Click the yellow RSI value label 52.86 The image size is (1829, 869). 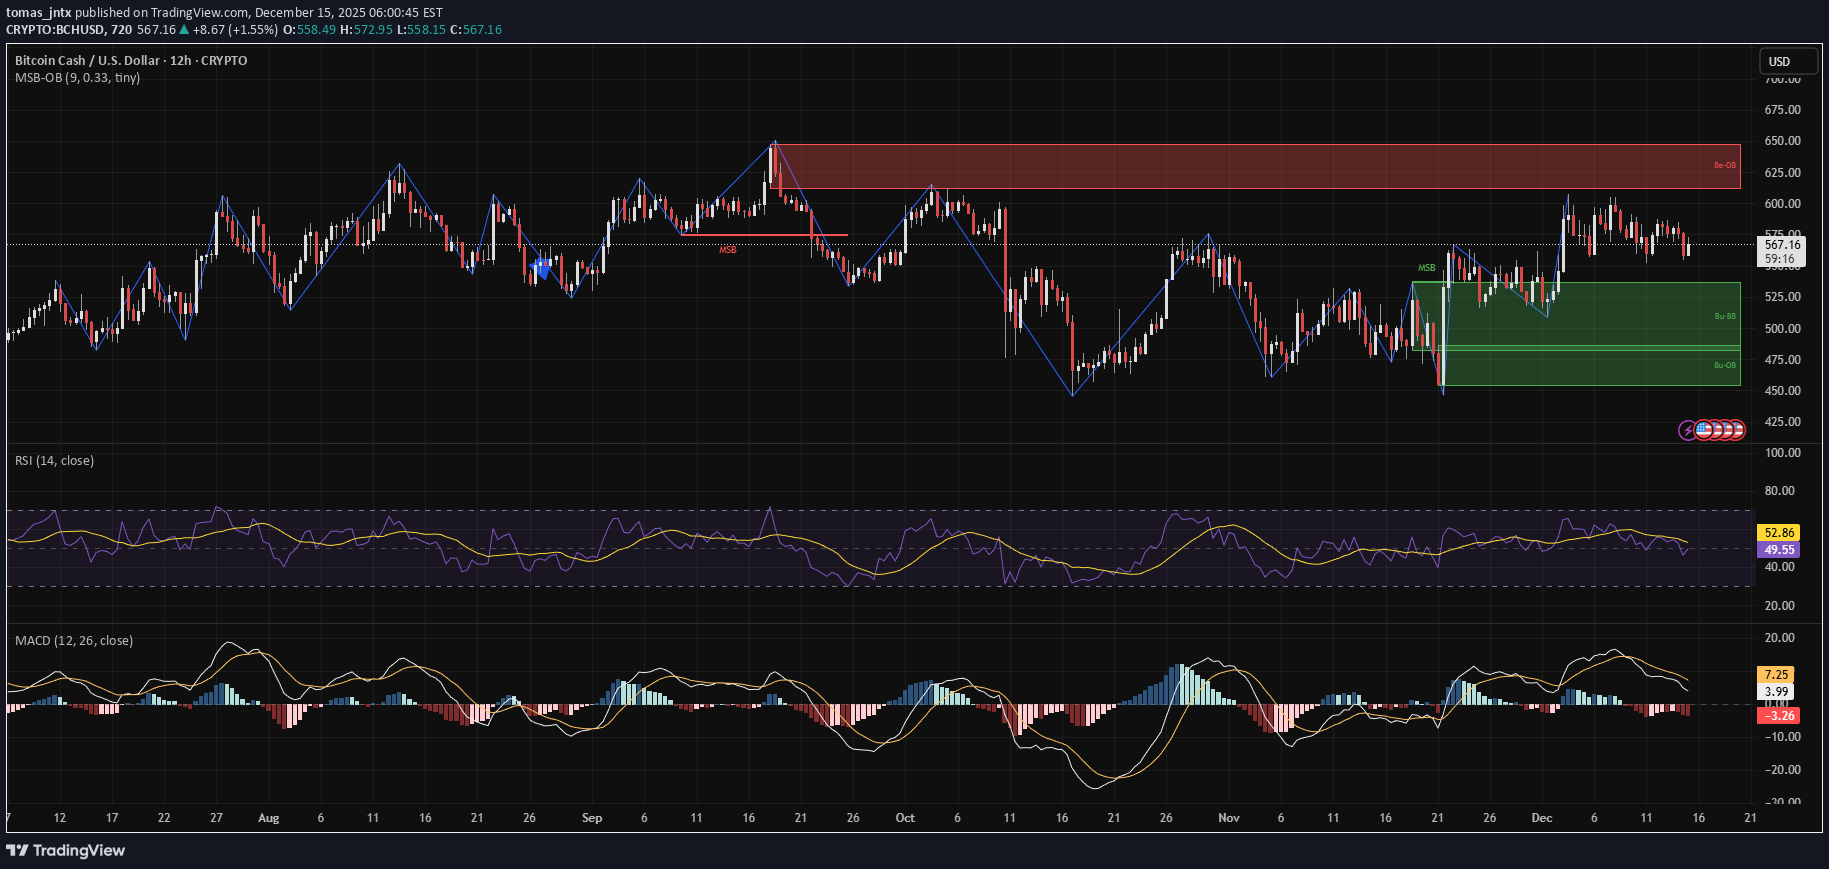1779,533
